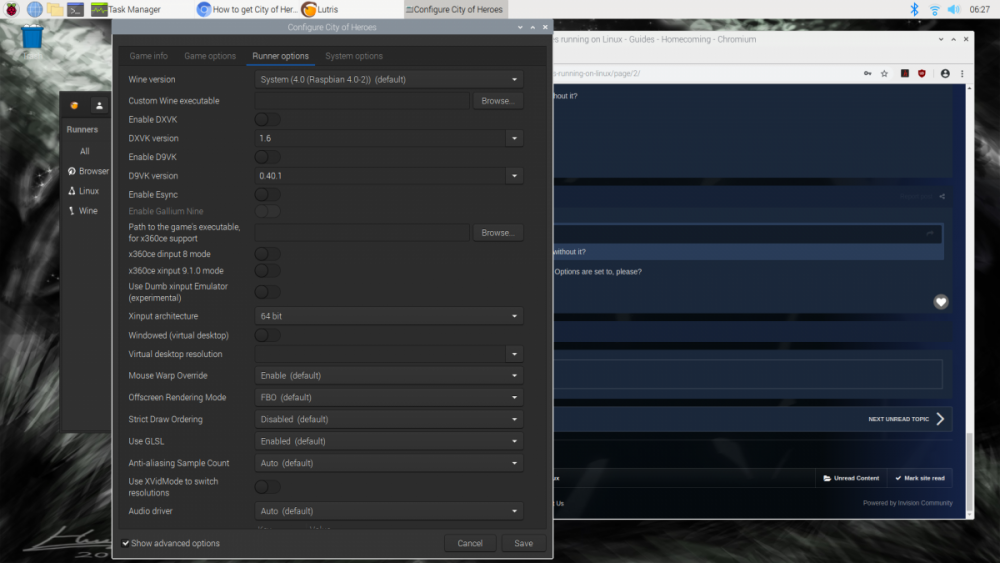This screenshot has height=563, width=1000.
Task: Launch the terminal from the taskbar
Action: click(x=75, y=9)
